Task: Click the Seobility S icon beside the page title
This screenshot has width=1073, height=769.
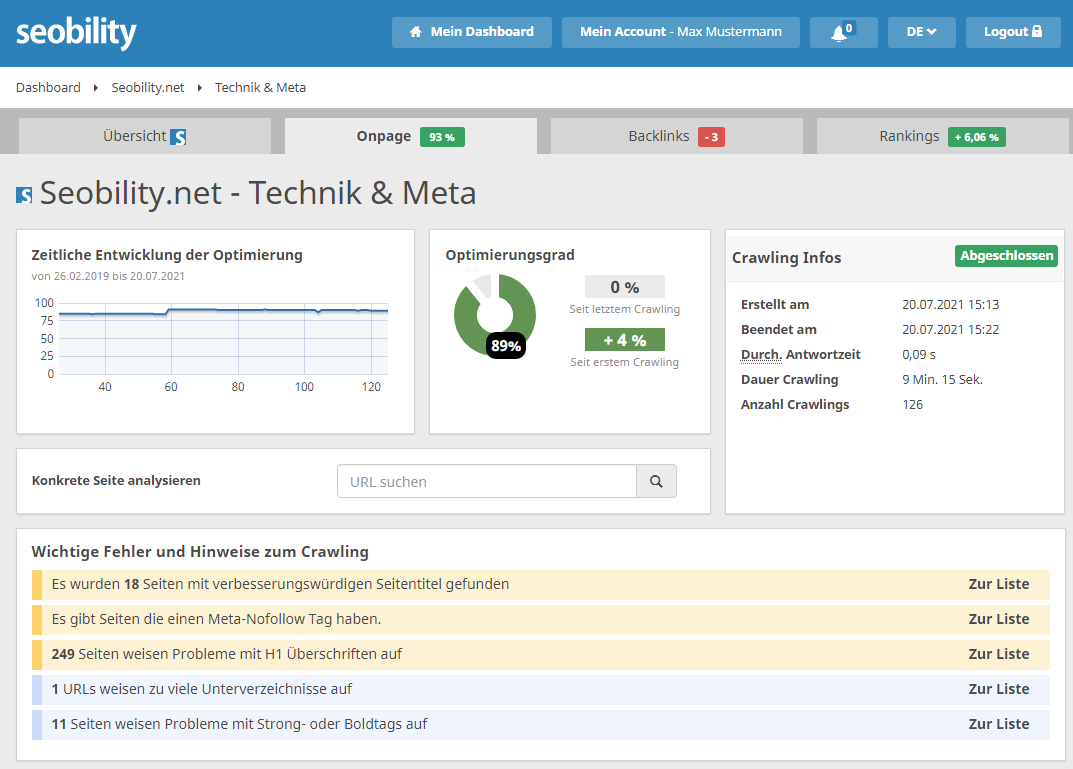Action: tap(24, 195)
